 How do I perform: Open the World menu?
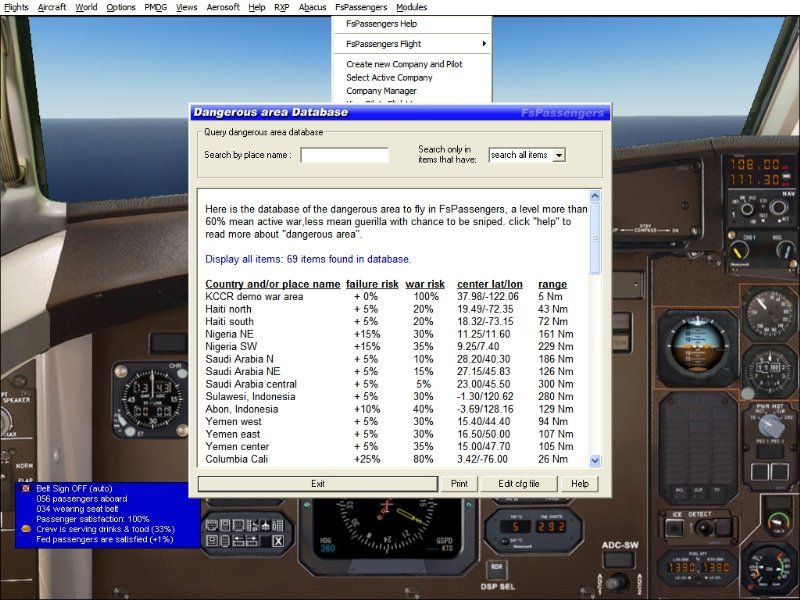(x=86, y=7)
